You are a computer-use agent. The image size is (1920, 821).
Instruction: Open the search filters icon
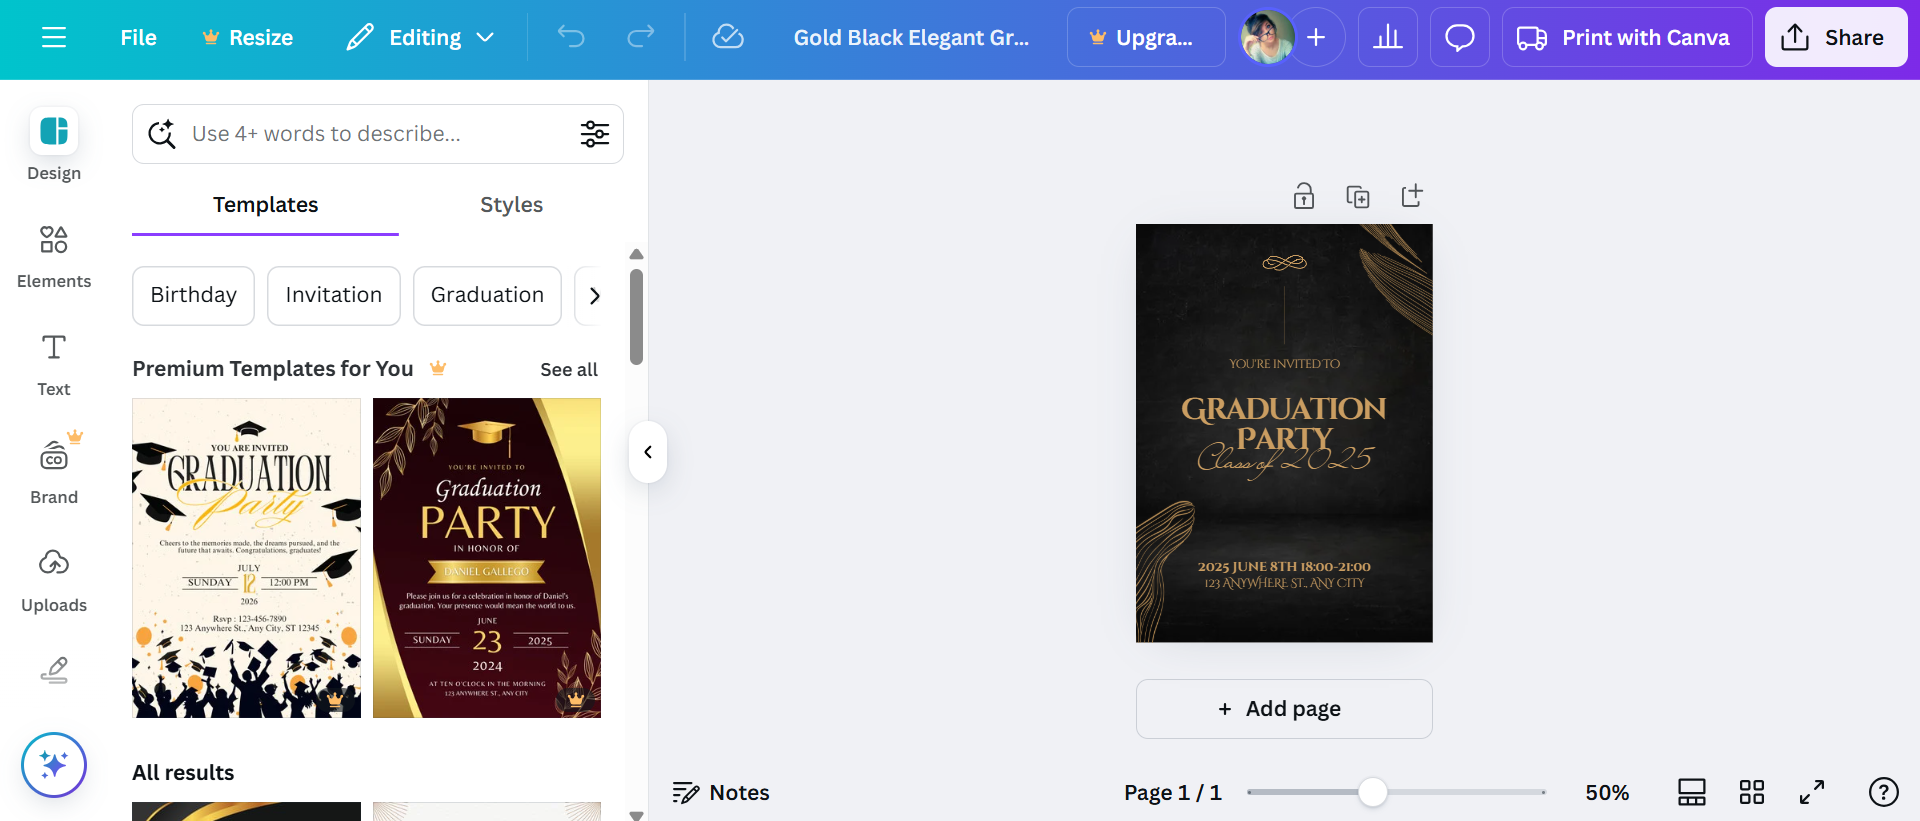click(595, 134)
